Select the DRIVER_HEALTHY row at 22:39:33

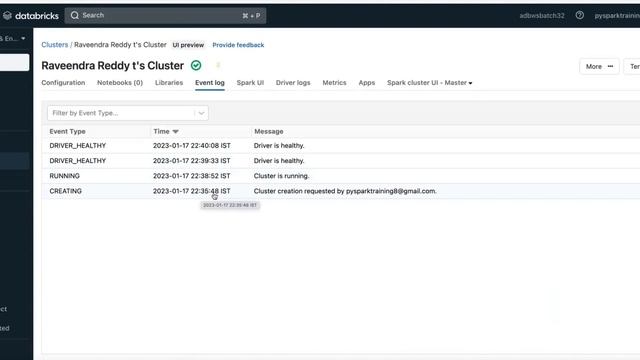(x=341, y=160)
